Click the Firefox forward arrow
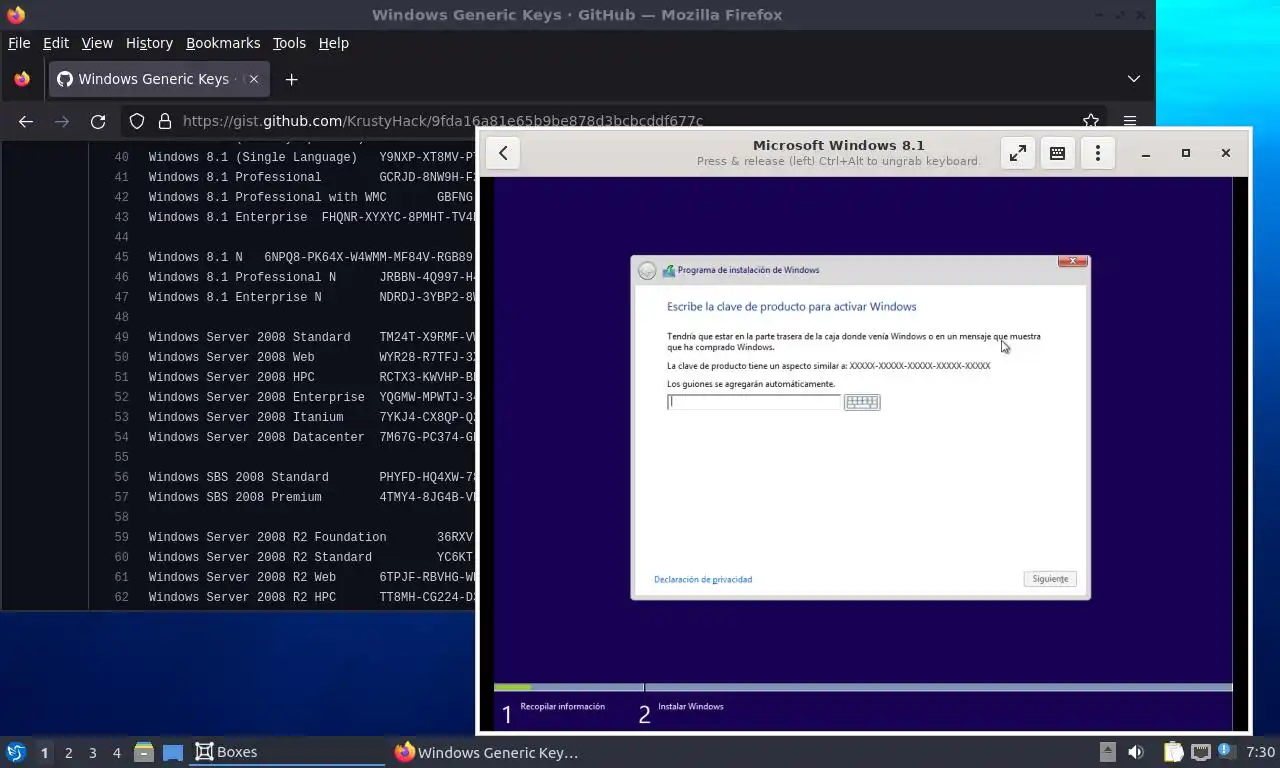Screen dimensions: 1280x768 [62, 121]
